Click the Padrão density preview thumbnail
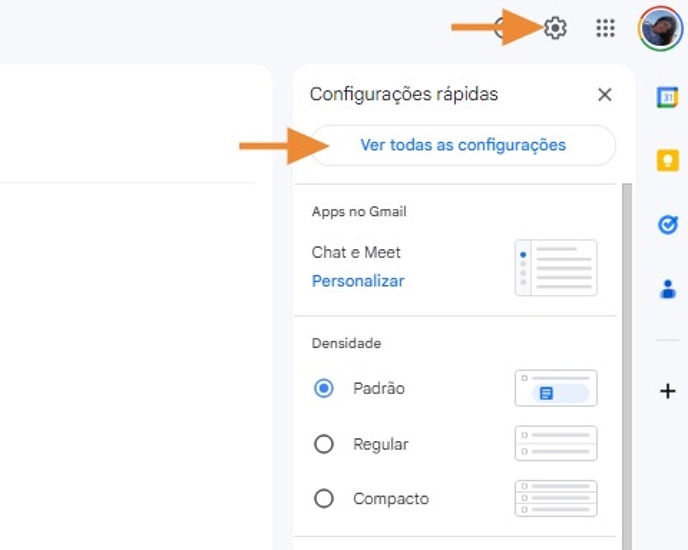The height and width of the screenshot is (550, 688). [555, 388]
